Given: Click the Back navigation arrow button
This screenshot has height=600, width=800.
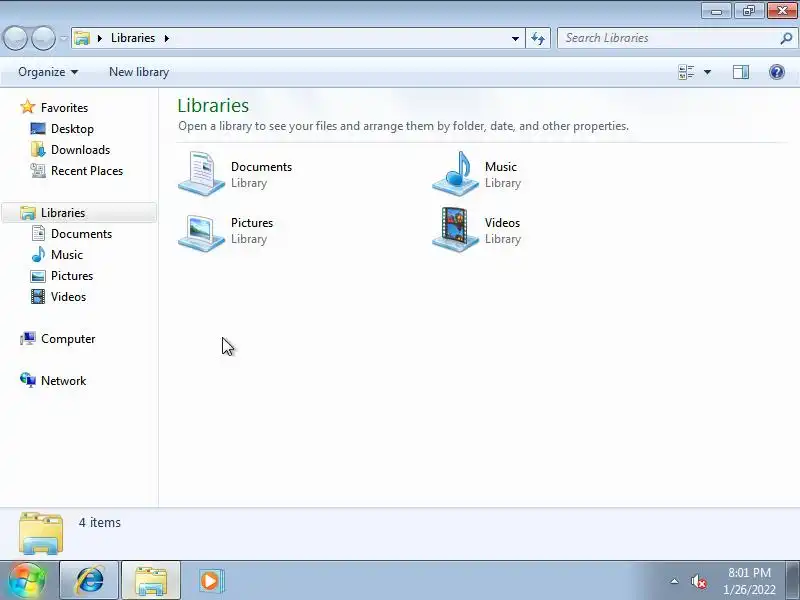Looking at the screenshot, I should click(15, 38).
